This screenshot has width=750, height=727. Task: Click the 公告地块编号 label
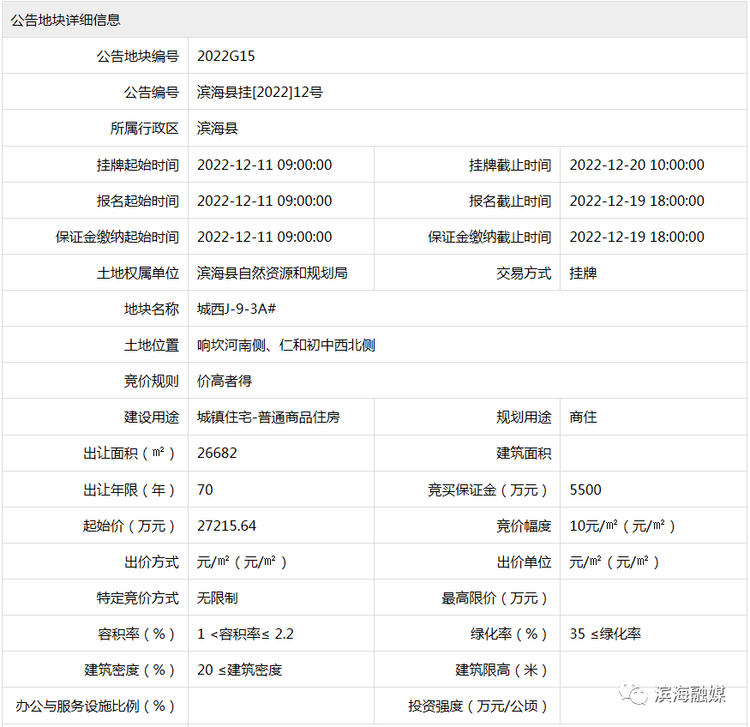(x=138, y=56)
